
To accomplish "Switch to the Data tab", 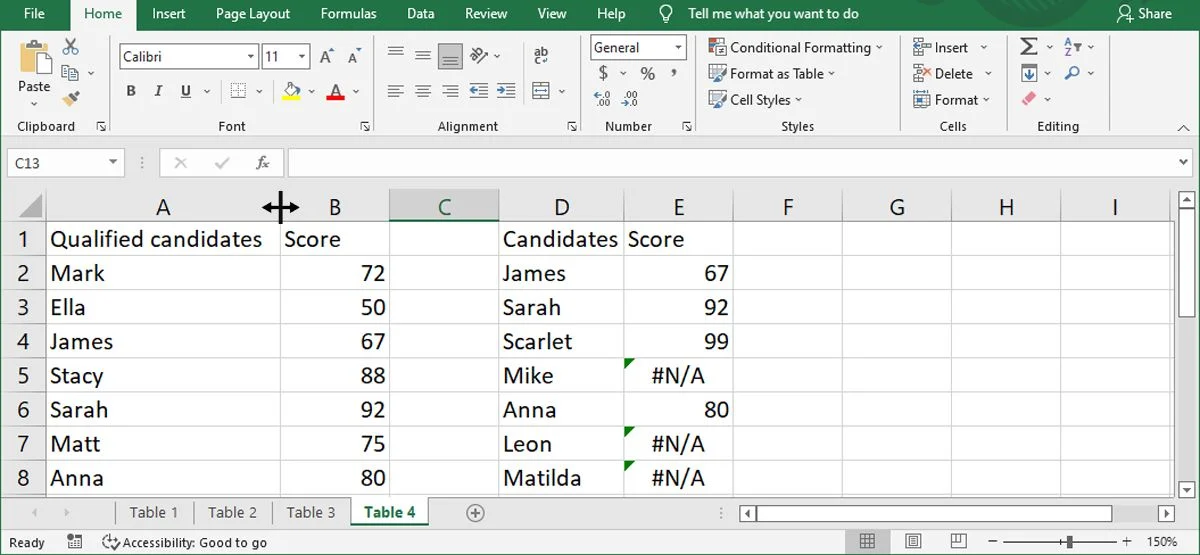I will (x=421, y=14).
